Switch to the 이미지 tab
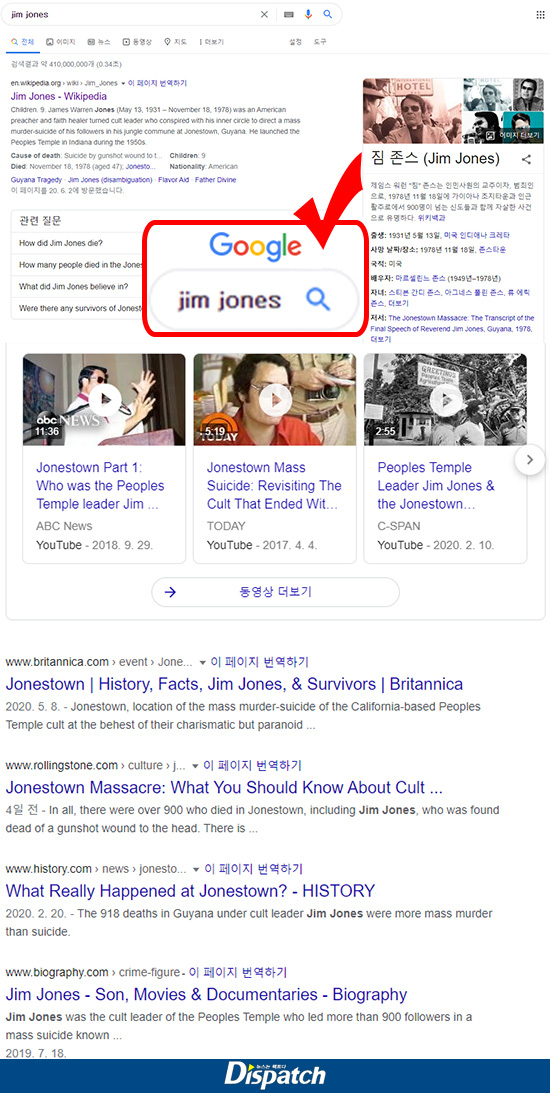This screenshot has width=550, height=1093. click(x=61, y=42)
